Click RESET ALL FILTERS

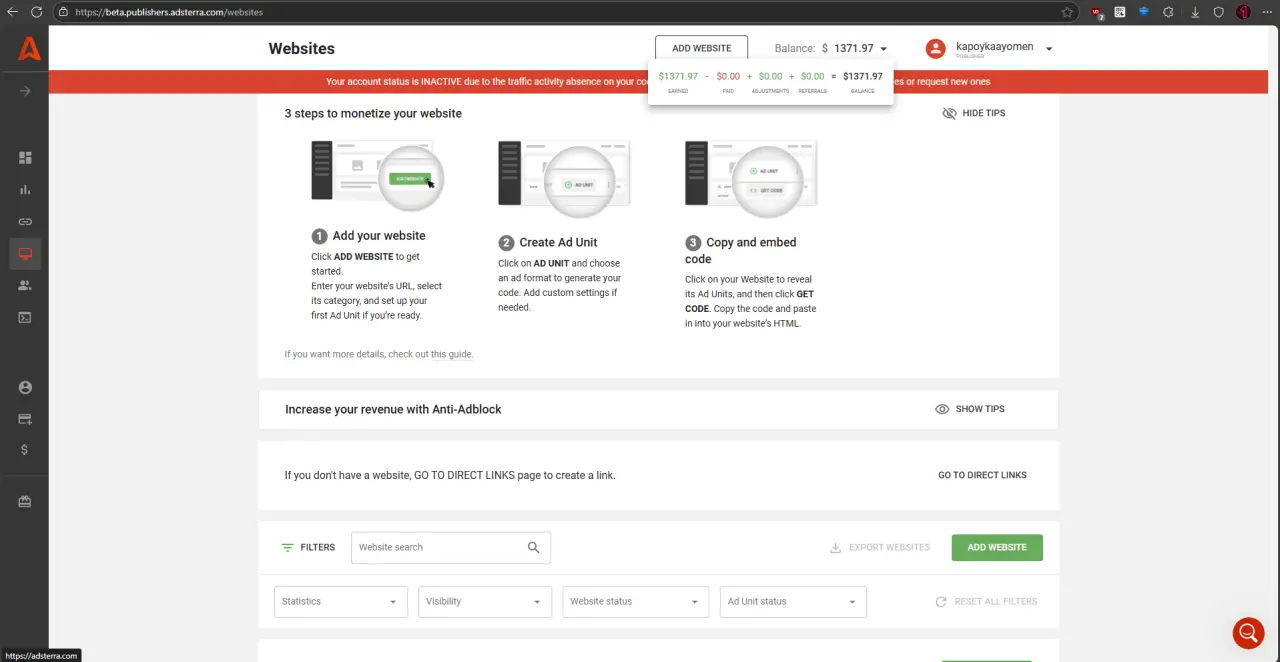[x=986, y=602]
